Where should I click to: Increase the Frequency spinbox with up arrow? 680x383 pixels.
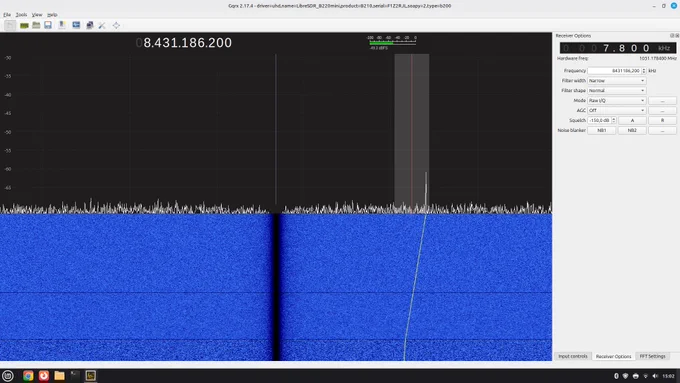[644, 69]
